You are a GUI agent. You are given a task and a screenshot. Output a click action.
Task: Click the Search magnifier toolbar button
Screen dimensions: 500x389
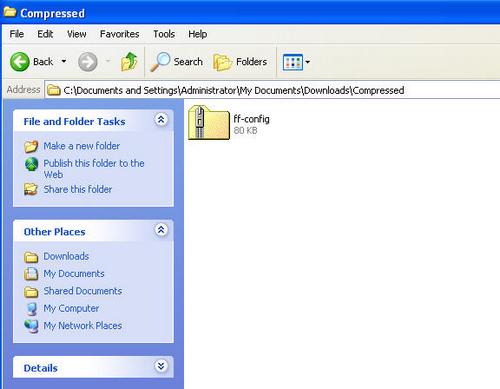[176, 62]
